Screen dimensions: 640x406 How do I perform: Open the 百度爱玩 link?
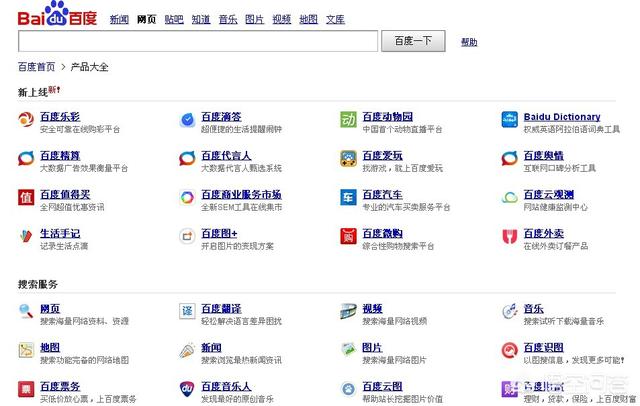[382, 155]
